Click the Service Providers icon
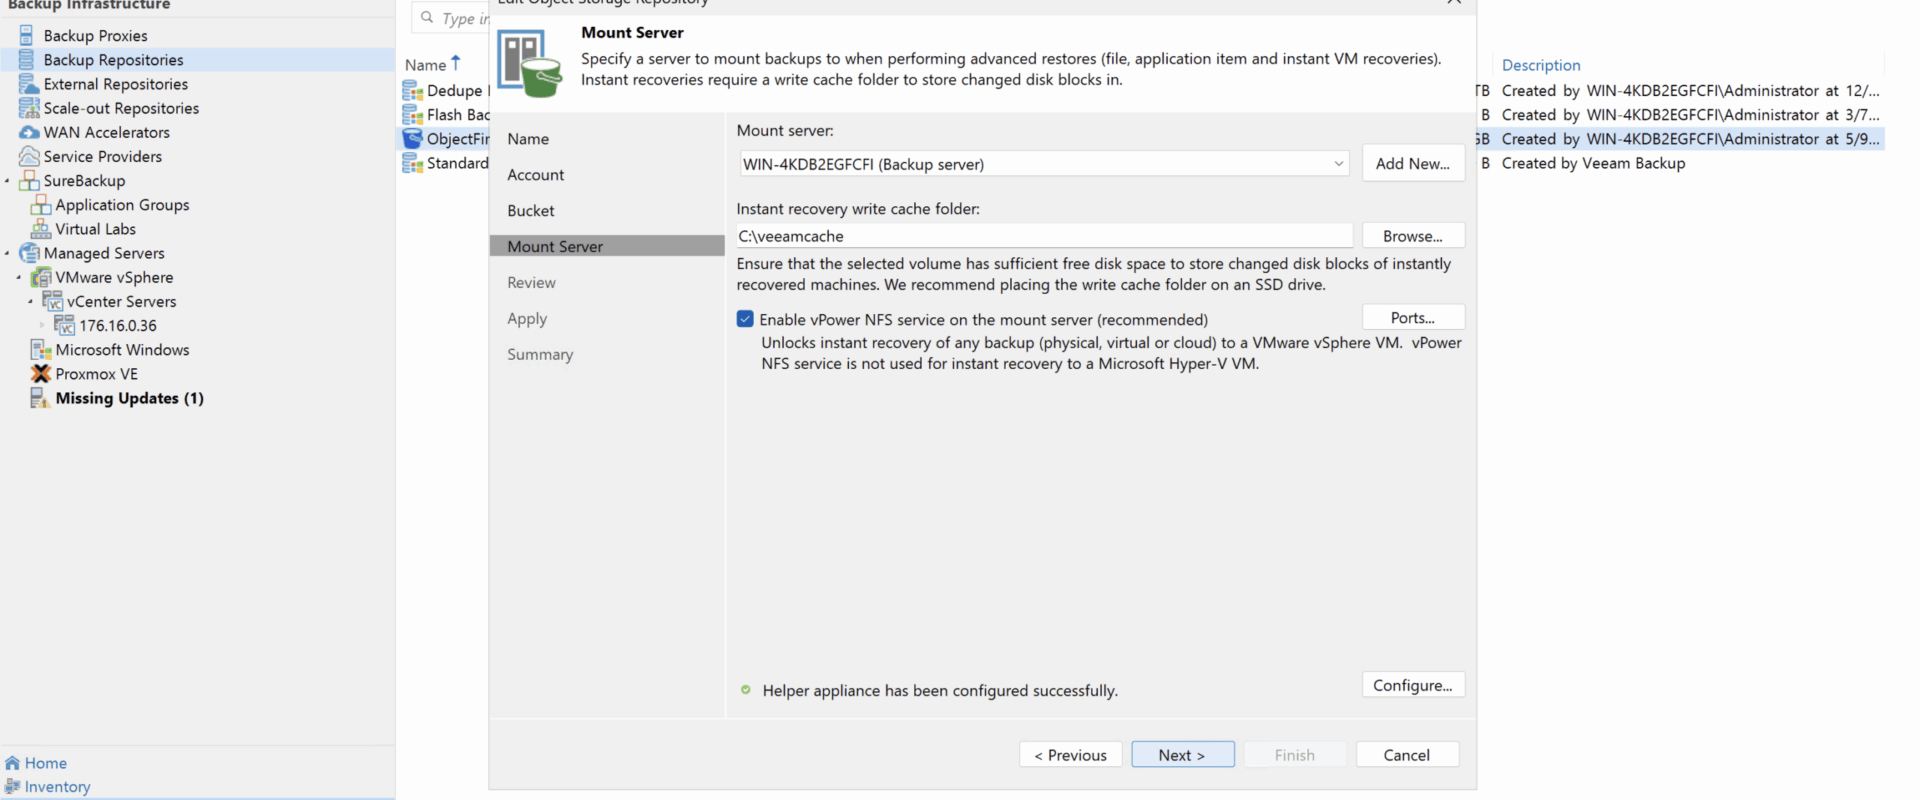Viewport: 1920px width, 800px height. [x=29, y=156]
